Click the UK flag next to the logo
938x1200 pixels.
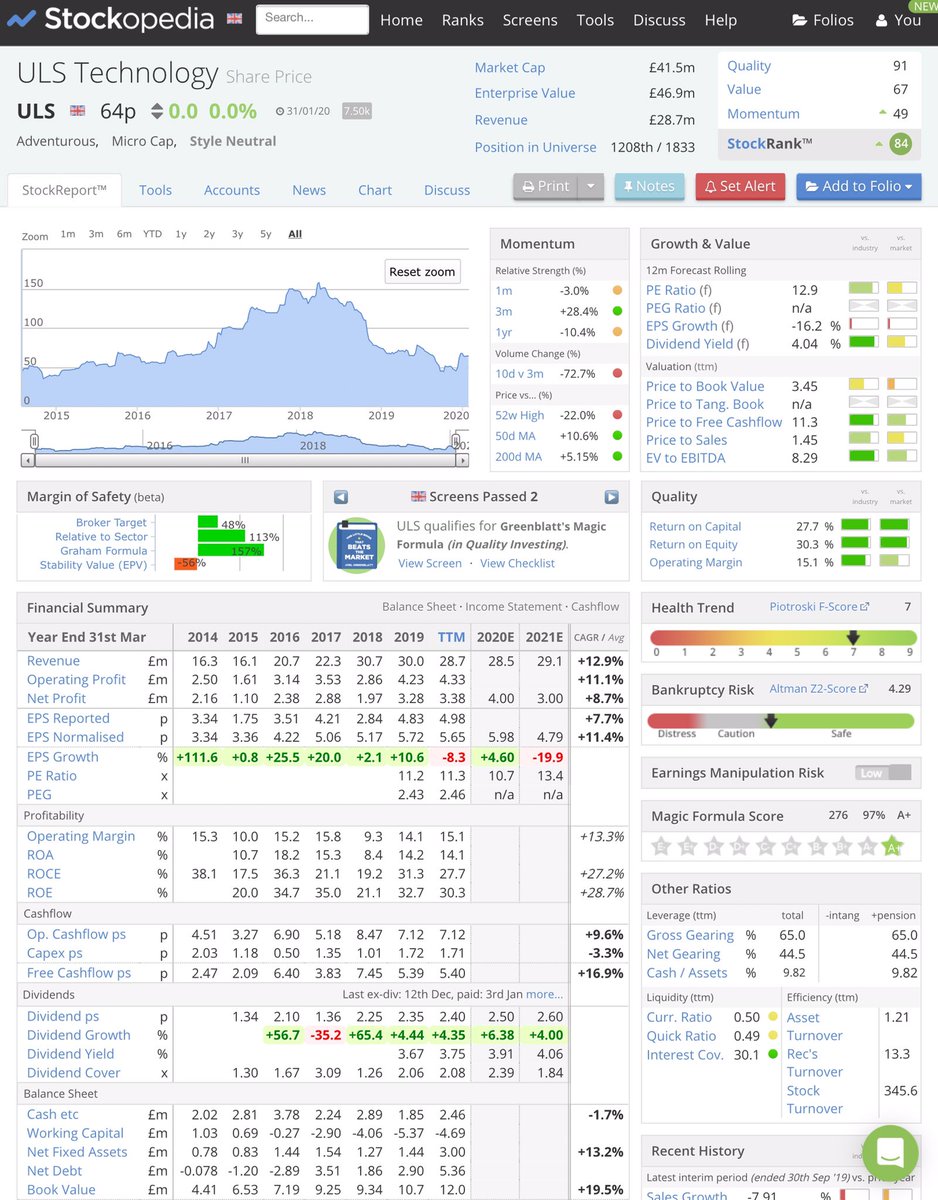click(x=235, y=19)
